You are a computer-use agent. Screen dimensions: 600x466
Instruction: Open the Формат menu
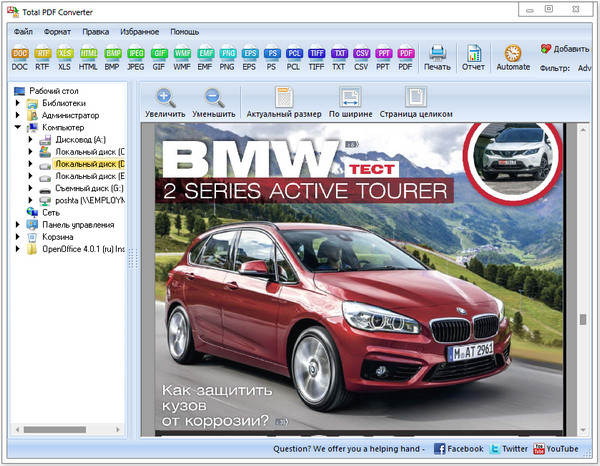coord(56,32)
